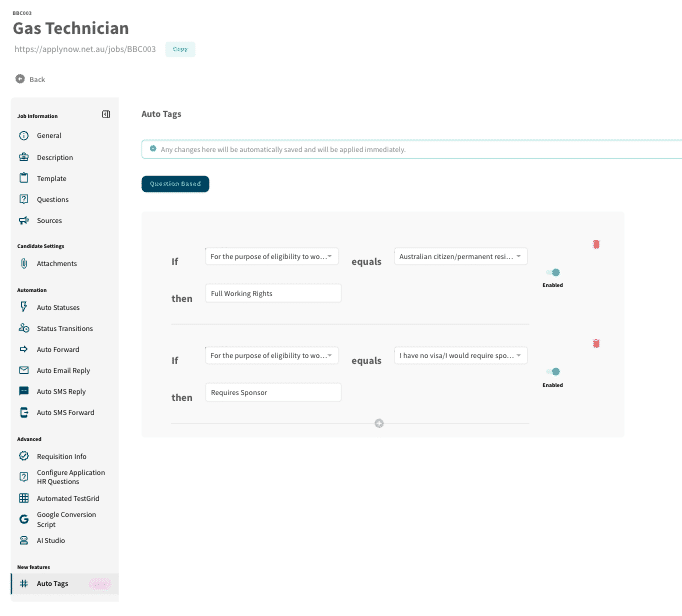Open Google Conversion Script settings

(66, 519)
